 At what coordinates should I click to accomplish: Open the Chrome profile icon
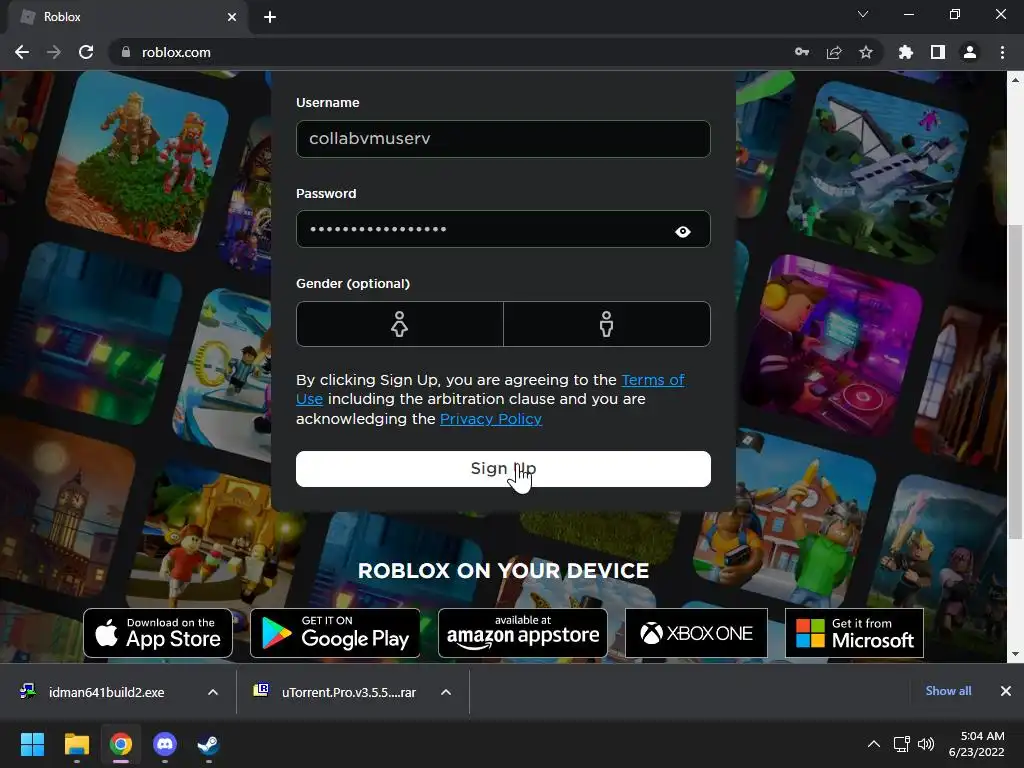pyautogui.click(x=970, y=52)
